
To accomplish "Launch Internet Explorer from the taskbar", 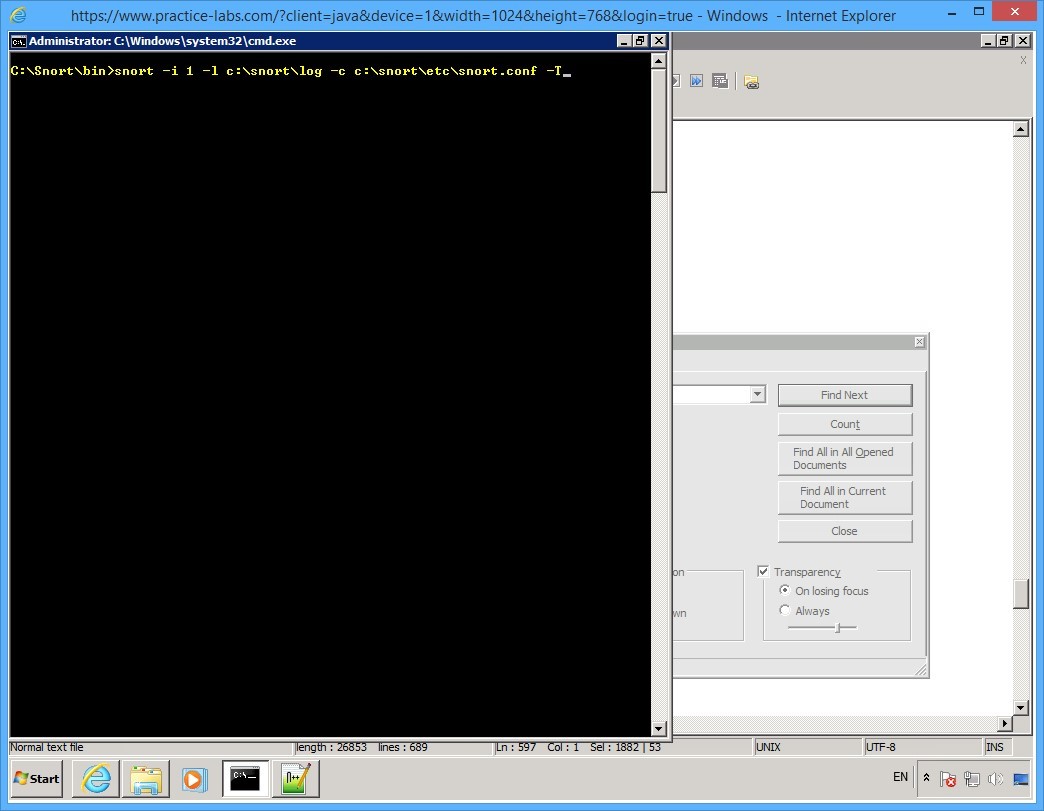I will (95, 779).
